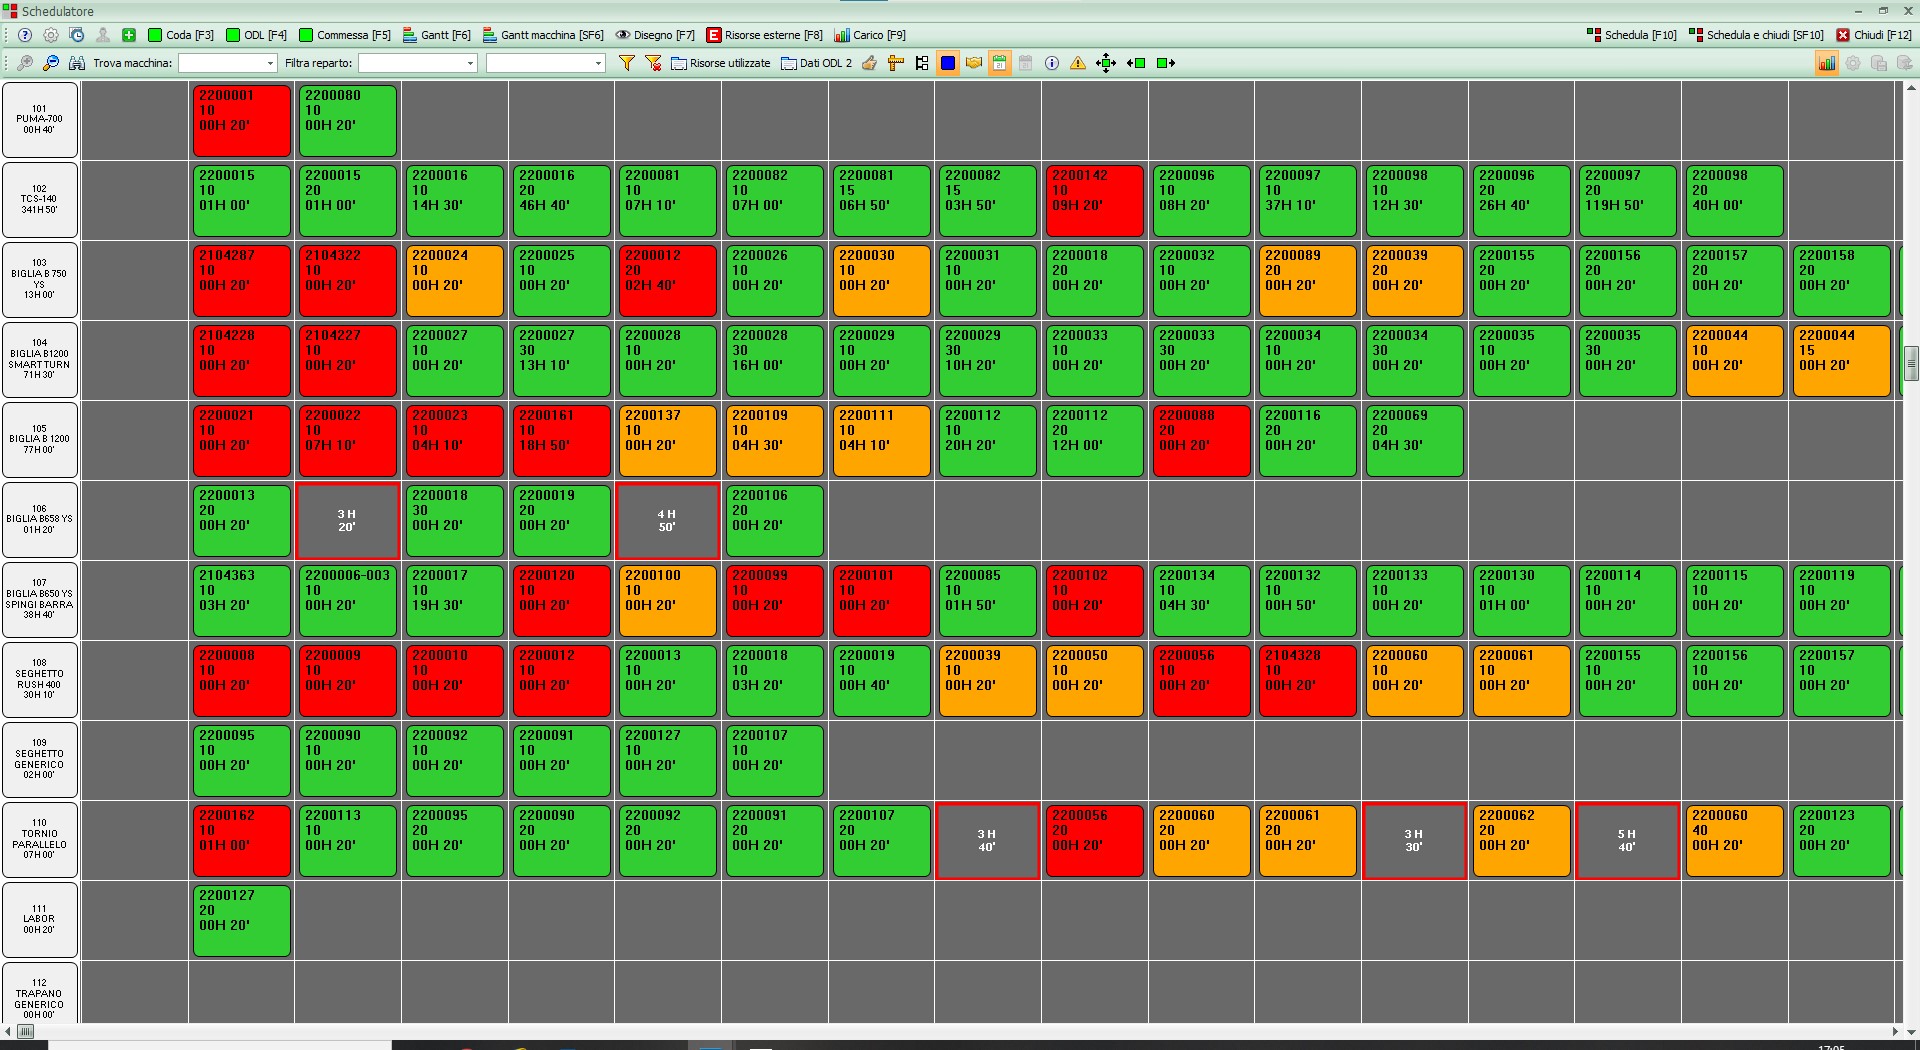Apply the yellow funnel filter
1920x1050 pixels.
pos(627,63)
